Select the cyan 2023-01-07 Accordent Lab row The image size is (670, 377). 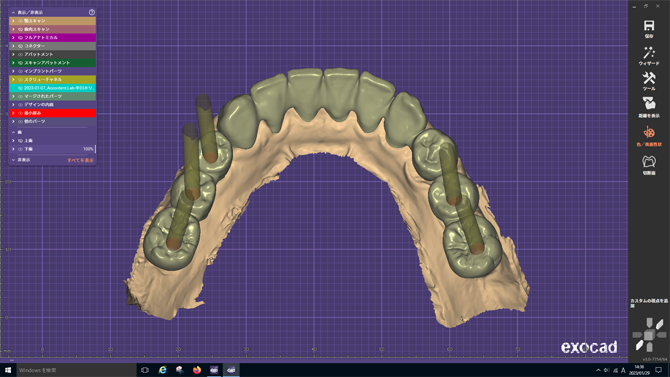(x=53, y=88)
